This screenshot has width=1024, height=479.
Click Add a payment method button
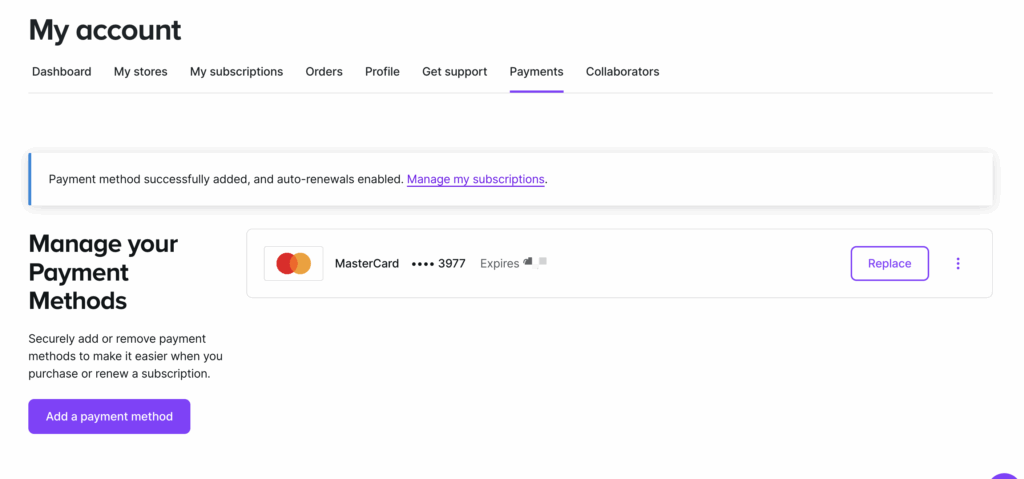coord(109,417)
